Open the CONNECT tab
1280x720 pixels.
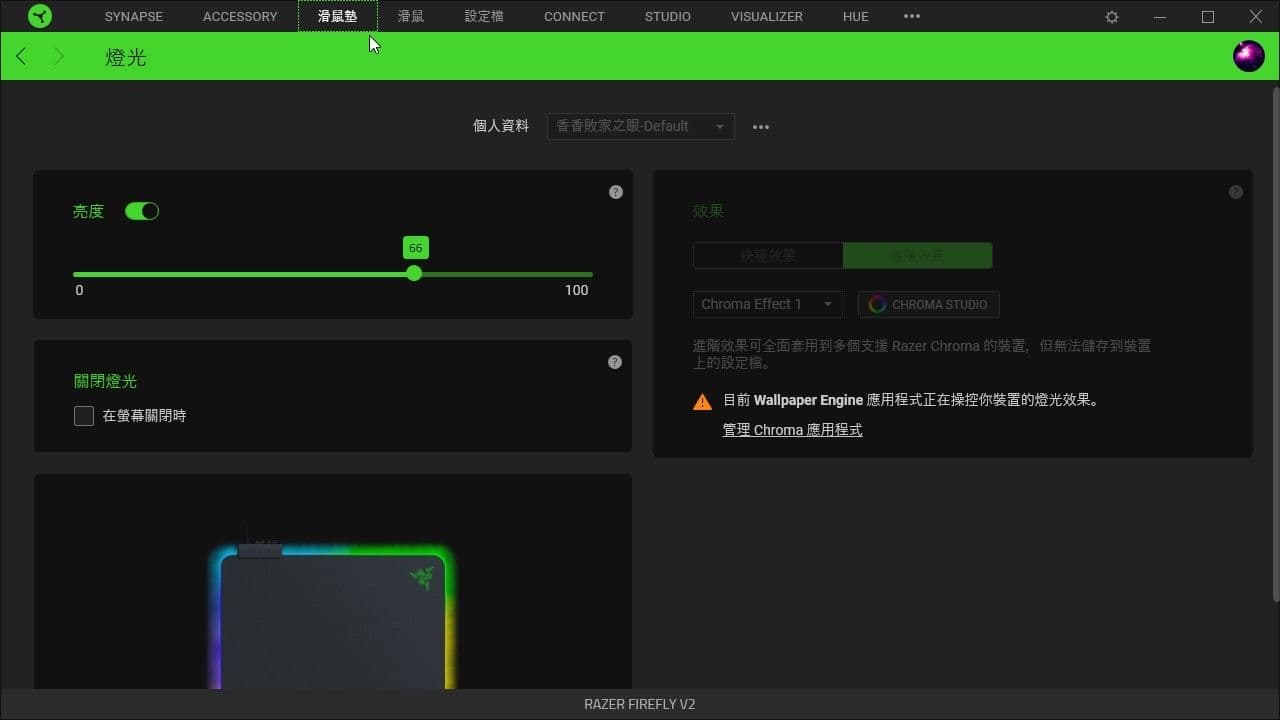tap(574, 17)
